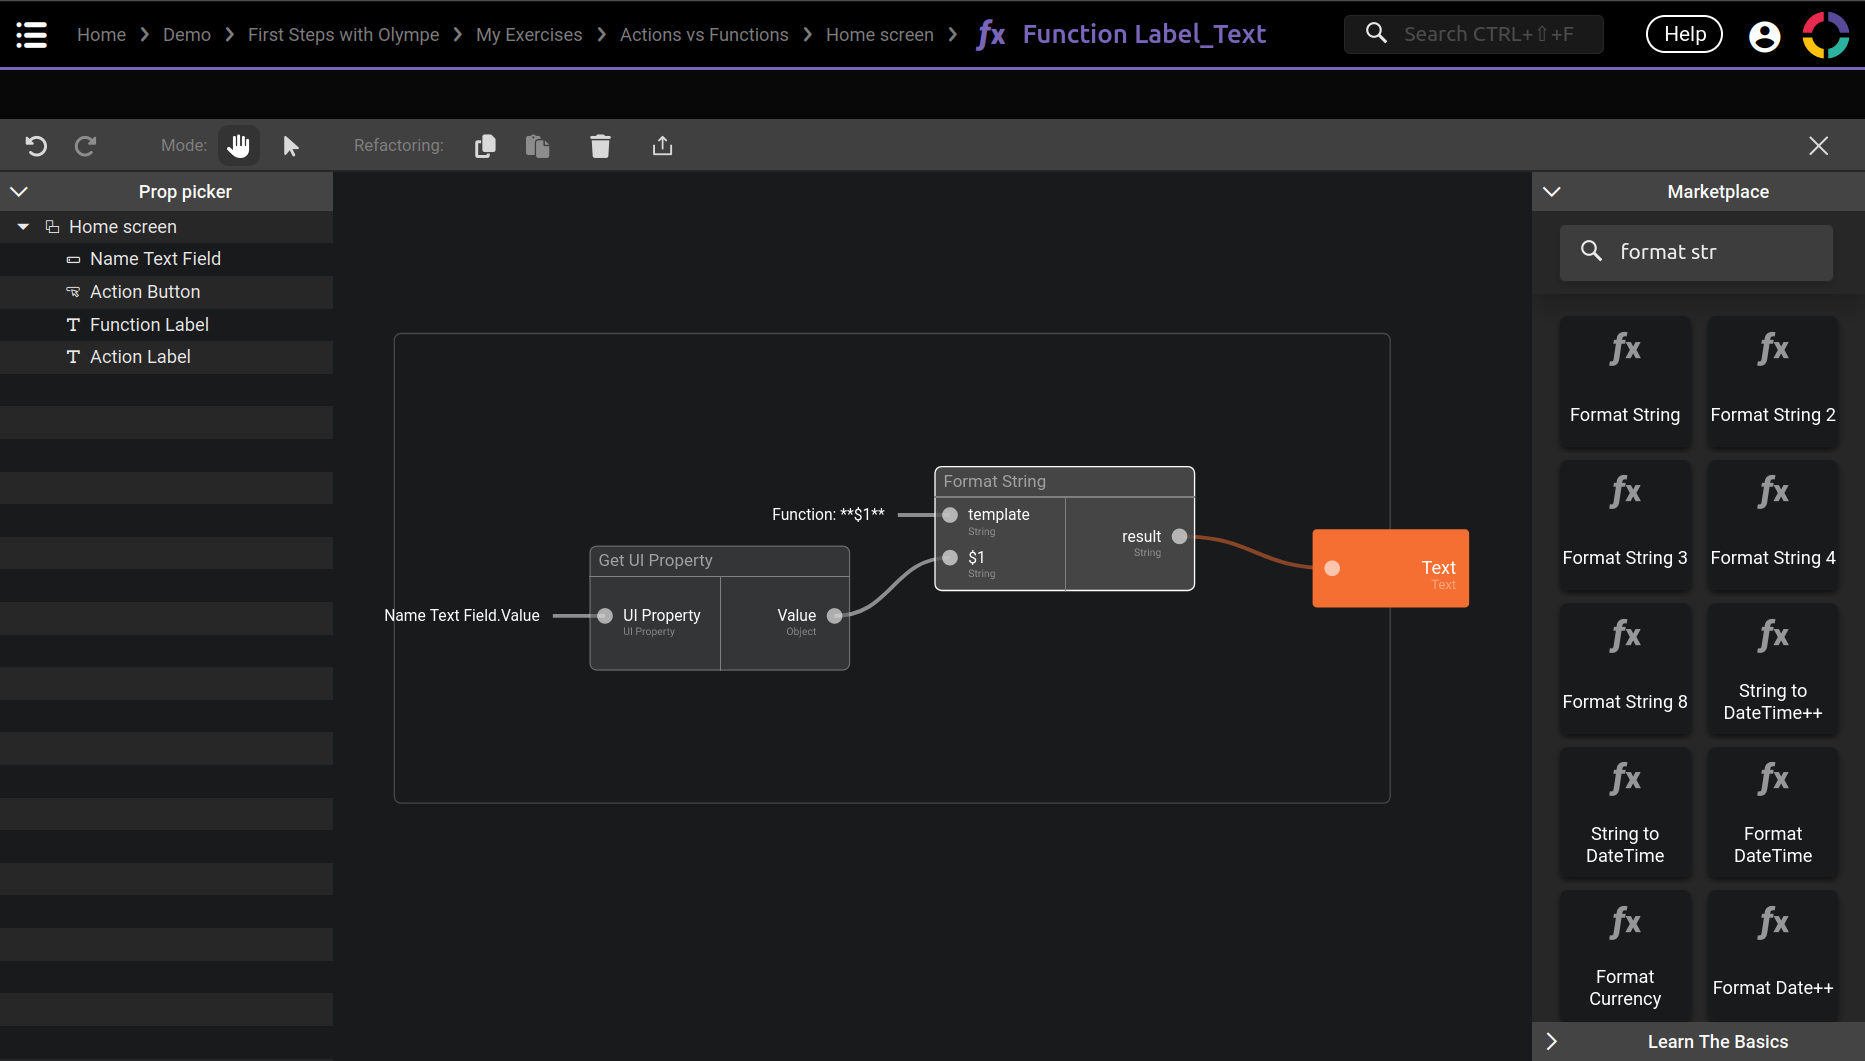Switch to hand pan mode
Image resolution: width=1865 pixels, height=1061 pixels.
(238, 146)
